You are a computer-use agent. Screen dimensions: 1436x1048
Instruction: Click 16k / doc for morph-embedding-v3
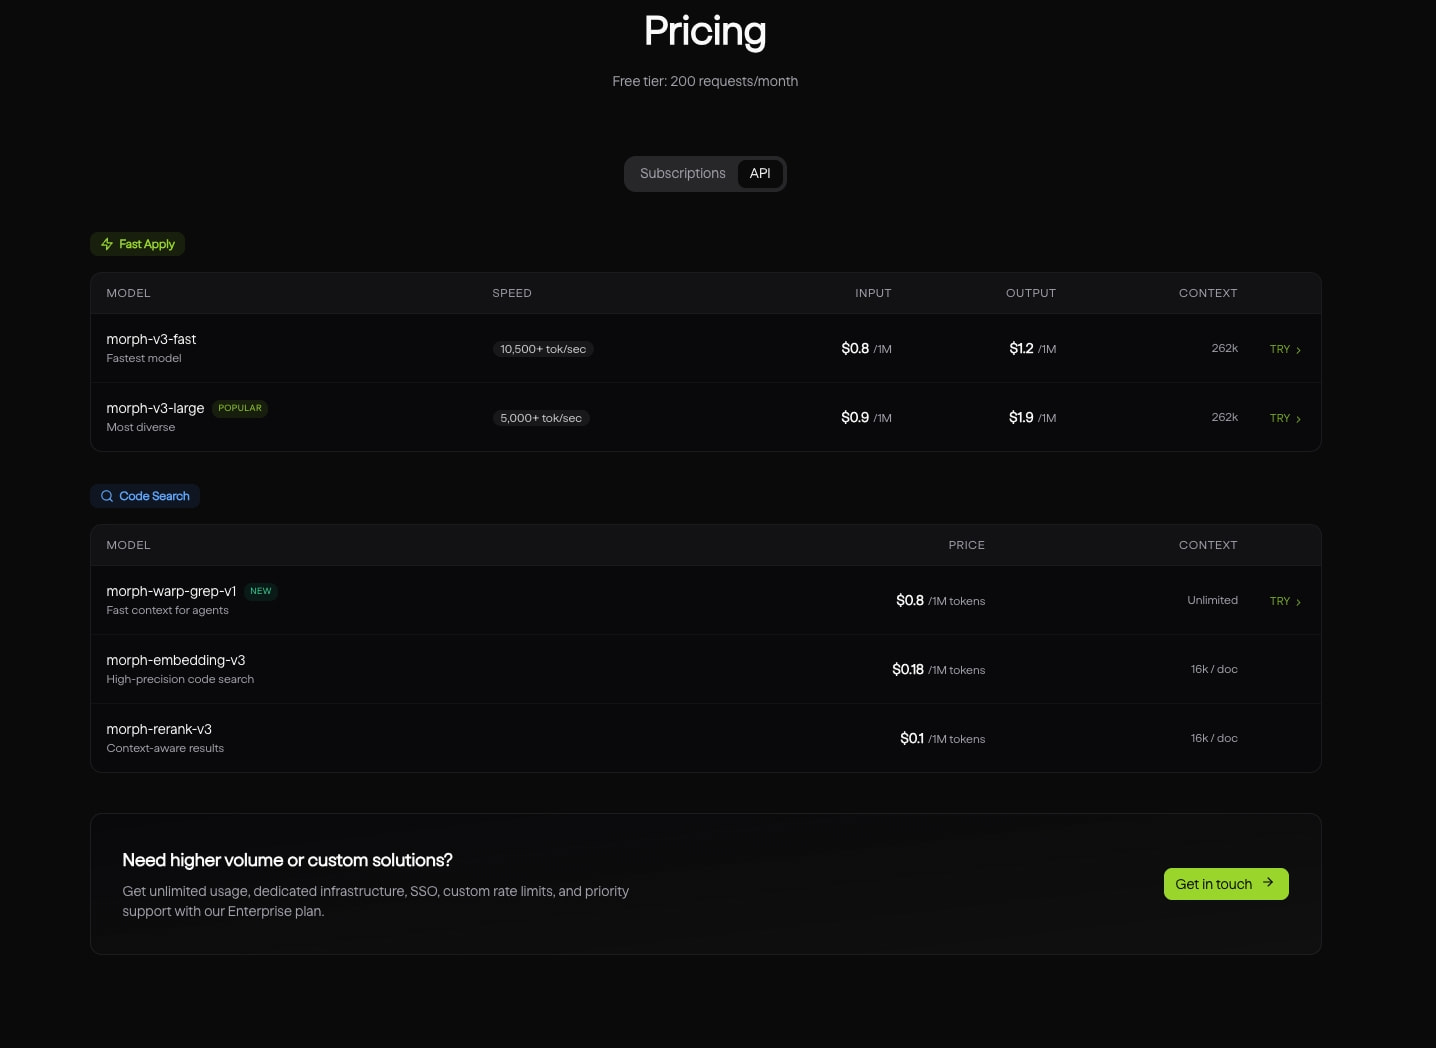click(x=1214, y=669)
